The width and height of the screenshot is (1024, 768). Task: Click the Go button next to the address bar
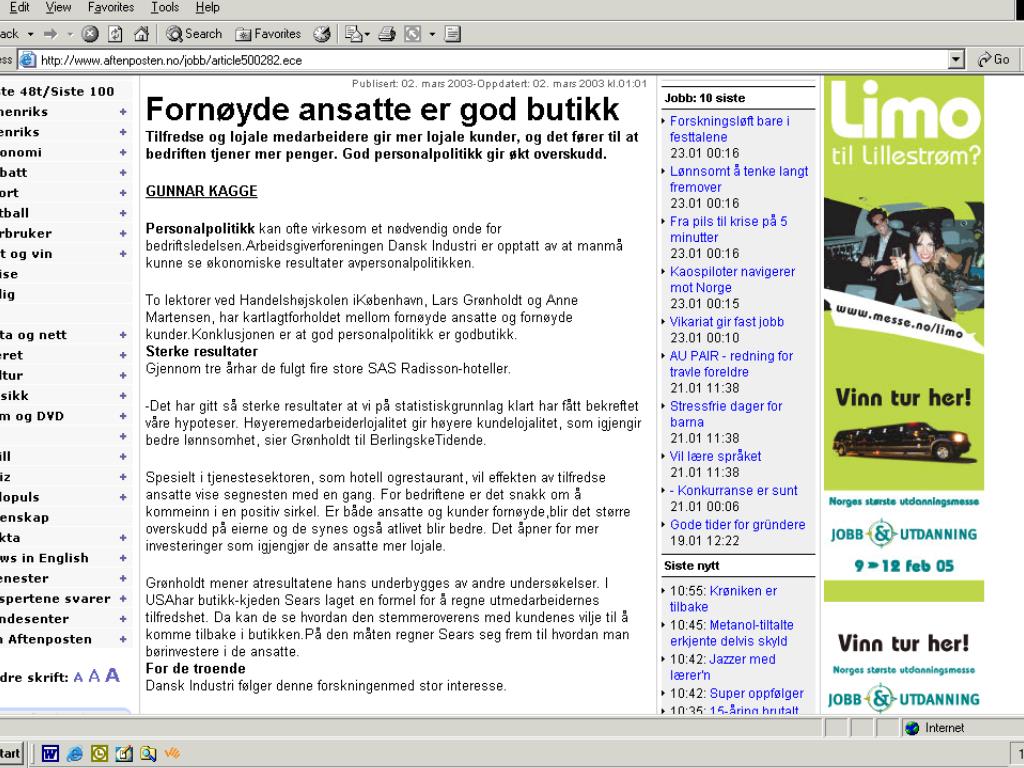993,60
